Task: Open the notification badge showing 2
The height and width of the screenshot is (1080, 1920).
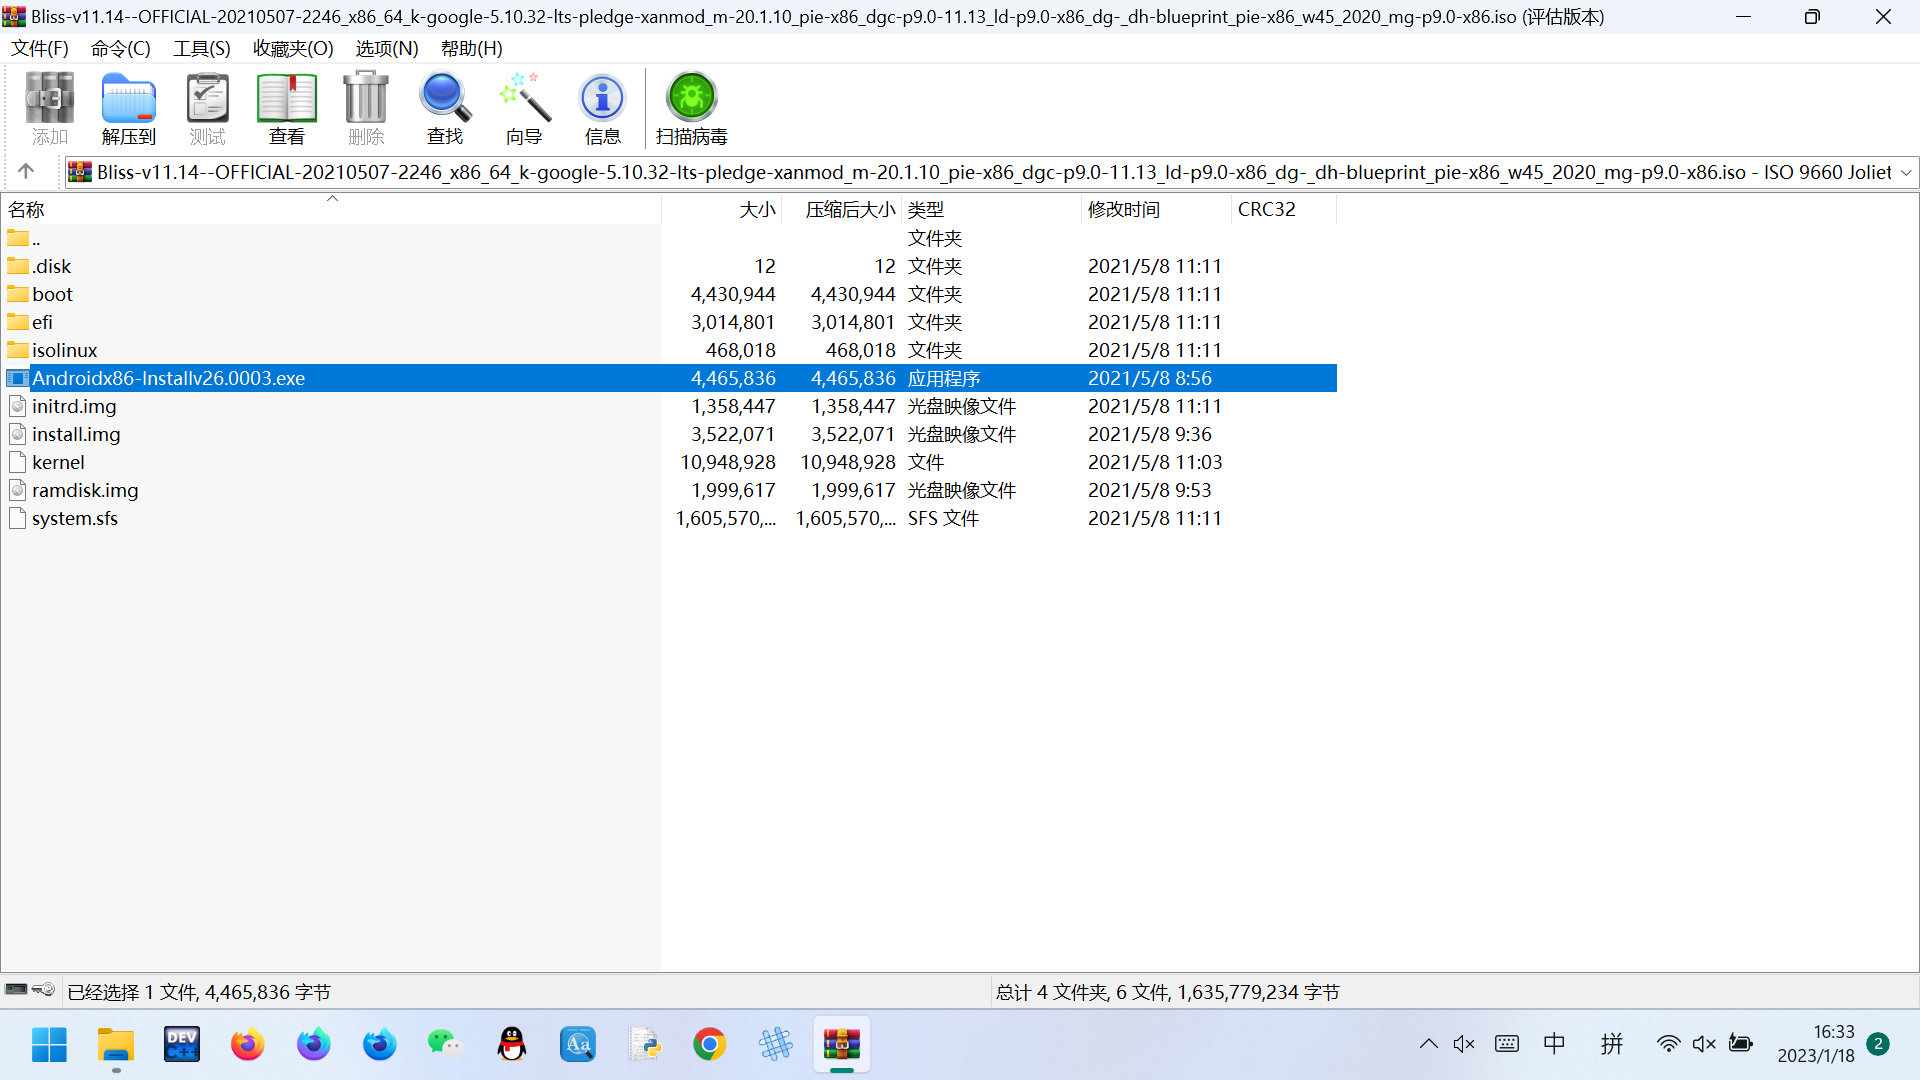Action: [1878, 1044]
